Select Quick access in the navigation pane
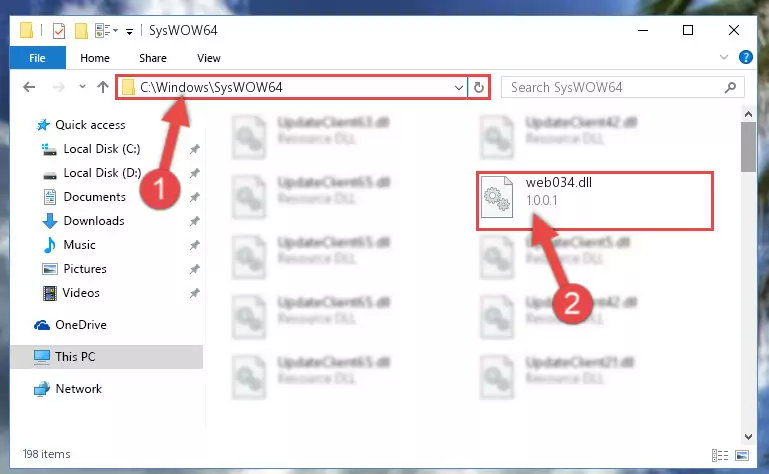The height and width of the screenshot is (474, 769). (x=90, y=125)
